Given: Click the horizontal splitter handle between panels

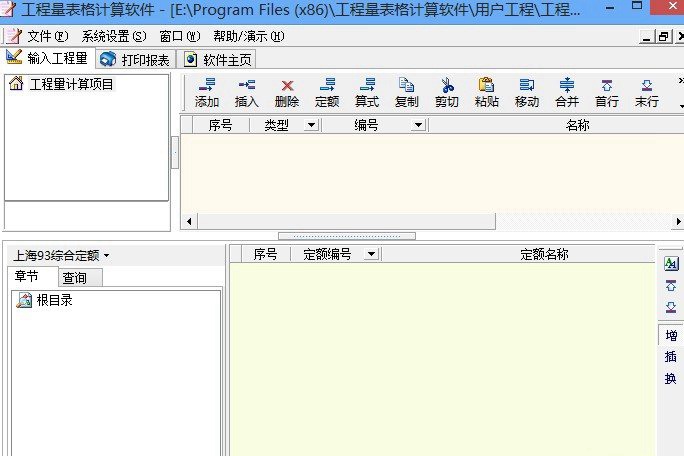Looking at the screenshot, I should pos(347,236).
